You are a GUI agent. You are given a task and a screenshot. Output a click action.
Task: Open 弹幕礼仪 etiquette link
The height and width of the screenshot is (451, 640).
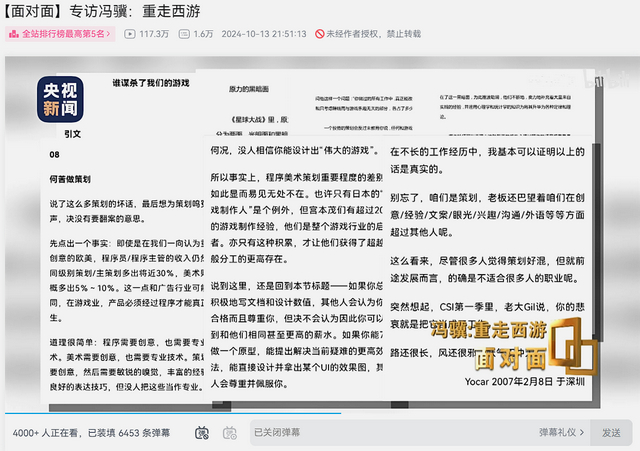click(561, 432)
